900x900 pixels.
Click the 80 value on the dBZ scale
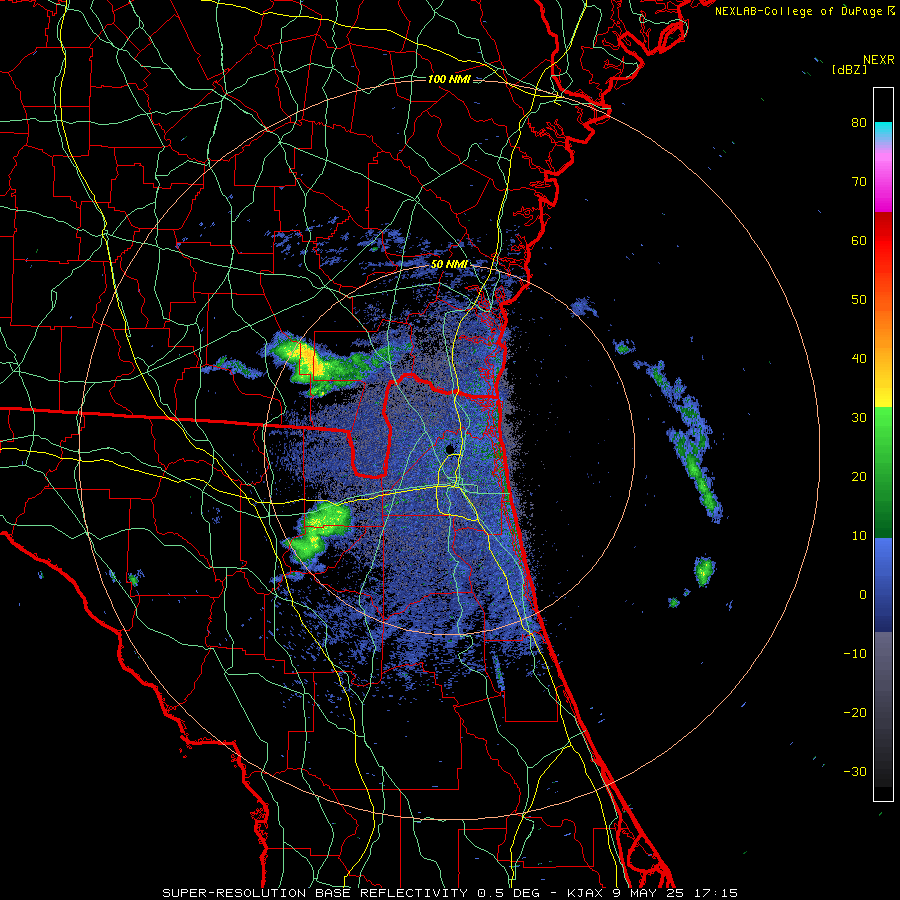pos(859,123)
